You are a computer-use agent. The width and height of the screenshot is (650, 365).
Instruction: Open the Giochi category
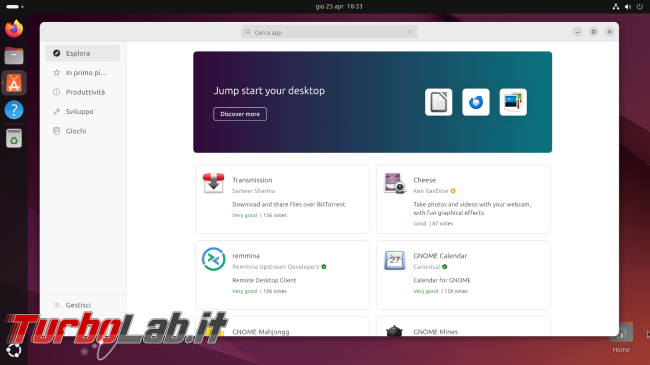(x=83, y=131)
